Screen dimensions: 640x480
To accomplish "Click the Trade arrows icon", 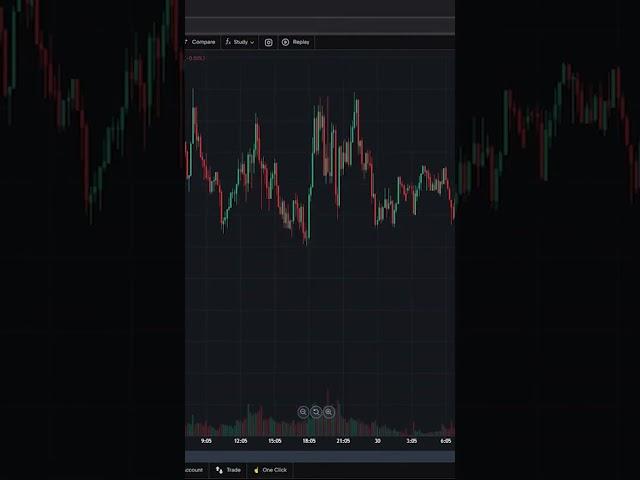I will coord(219,470).
